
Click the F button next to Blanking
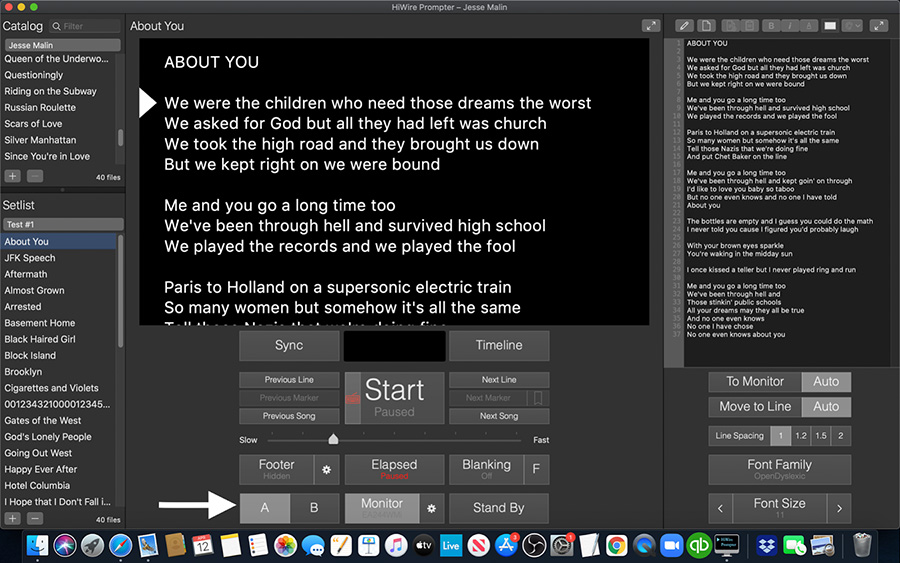click(536, 469)
